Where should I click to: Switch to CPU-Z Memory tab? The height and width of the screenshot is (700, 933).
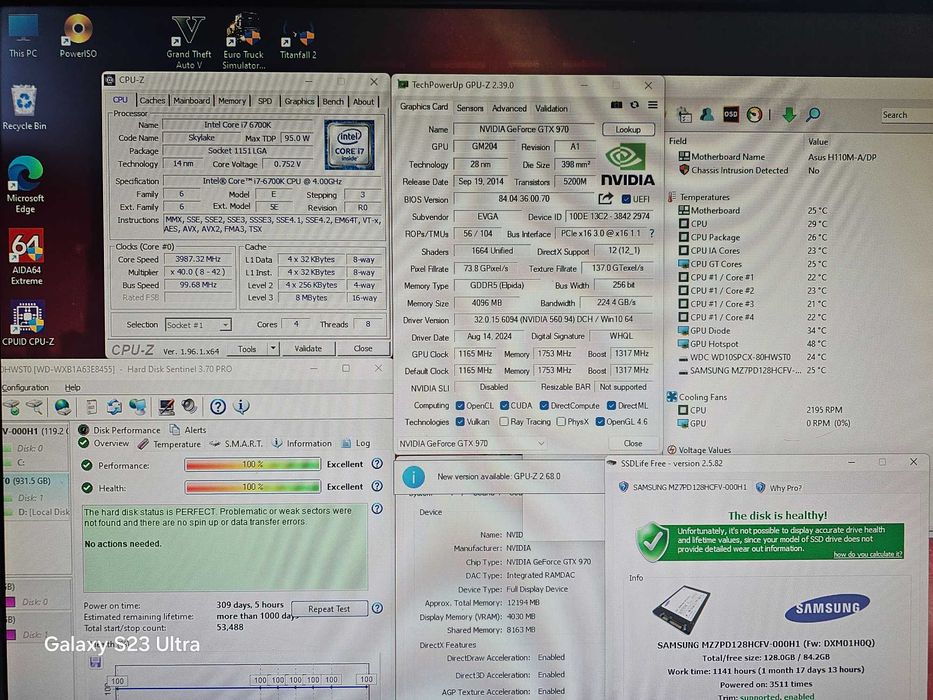tap(231, 101)
